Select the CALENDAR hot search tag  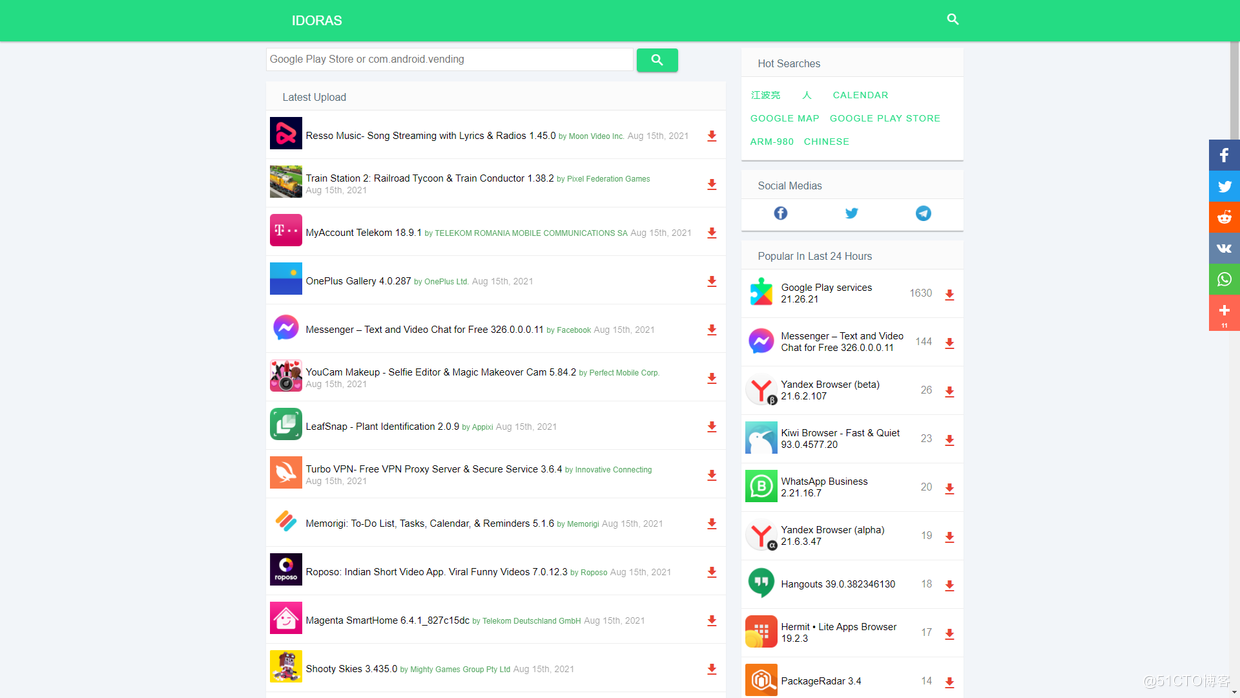point(860,95)
